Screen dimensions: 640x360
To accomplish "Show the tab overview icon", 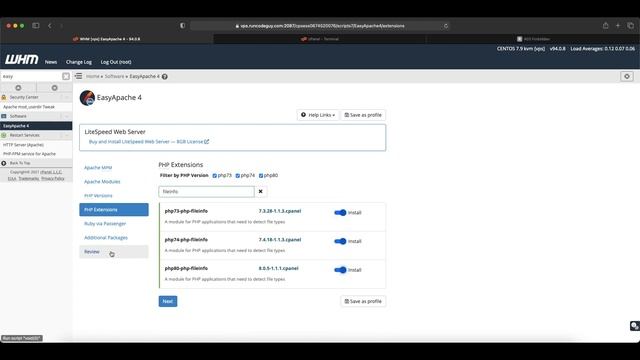I will 631,25.
